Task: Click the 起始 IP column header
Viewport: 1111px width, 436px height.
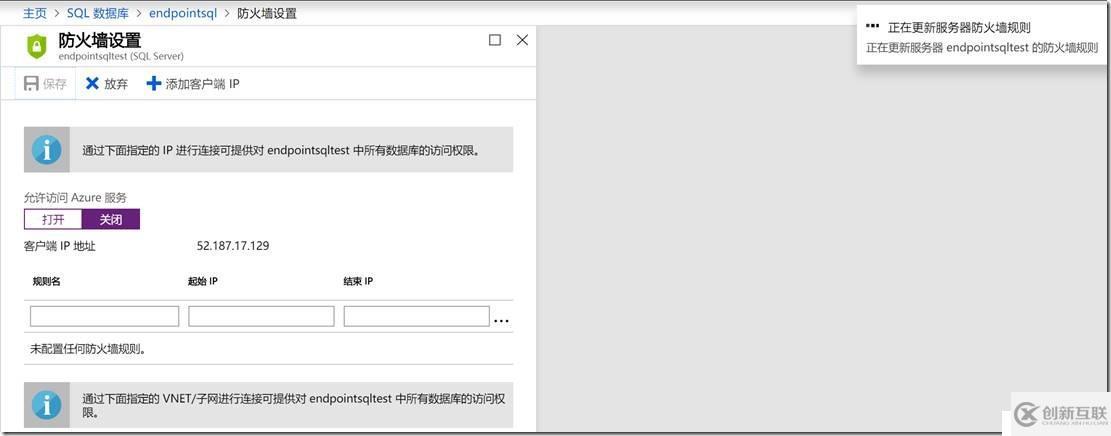Action: tap(203, 281)
